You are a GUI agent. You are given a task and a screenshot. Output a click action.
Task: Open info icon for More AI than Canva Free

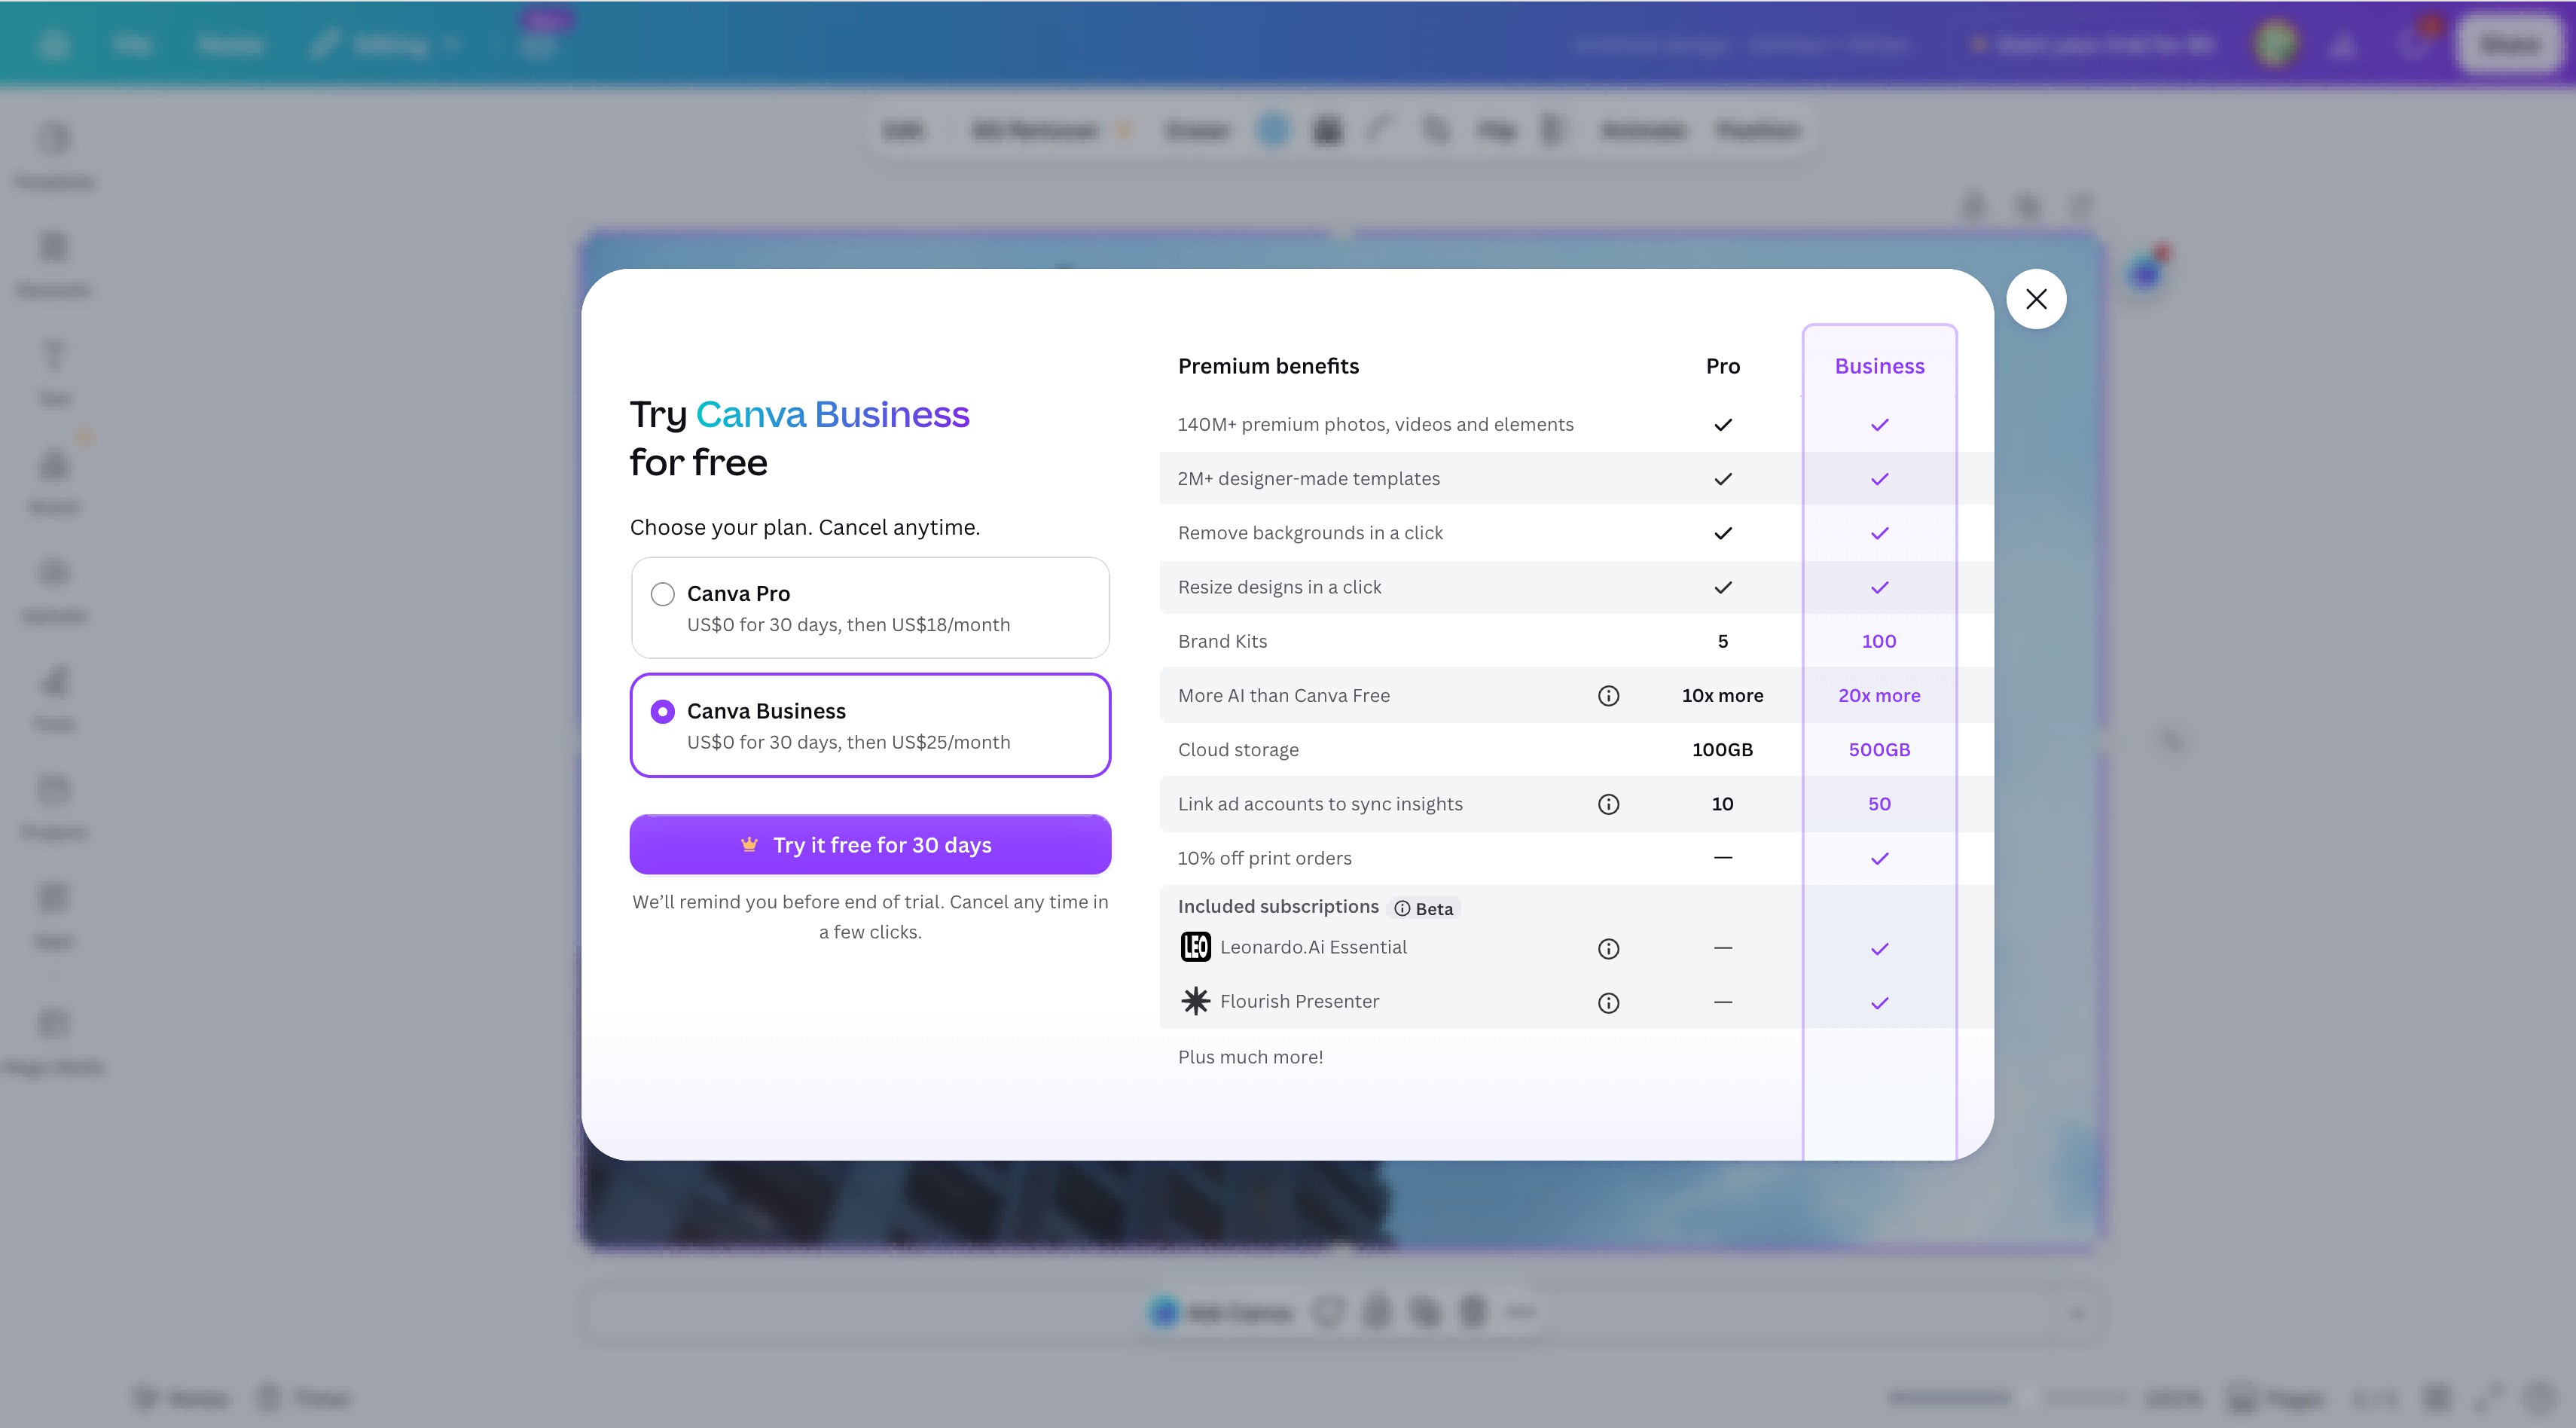tap(1608, 696)
